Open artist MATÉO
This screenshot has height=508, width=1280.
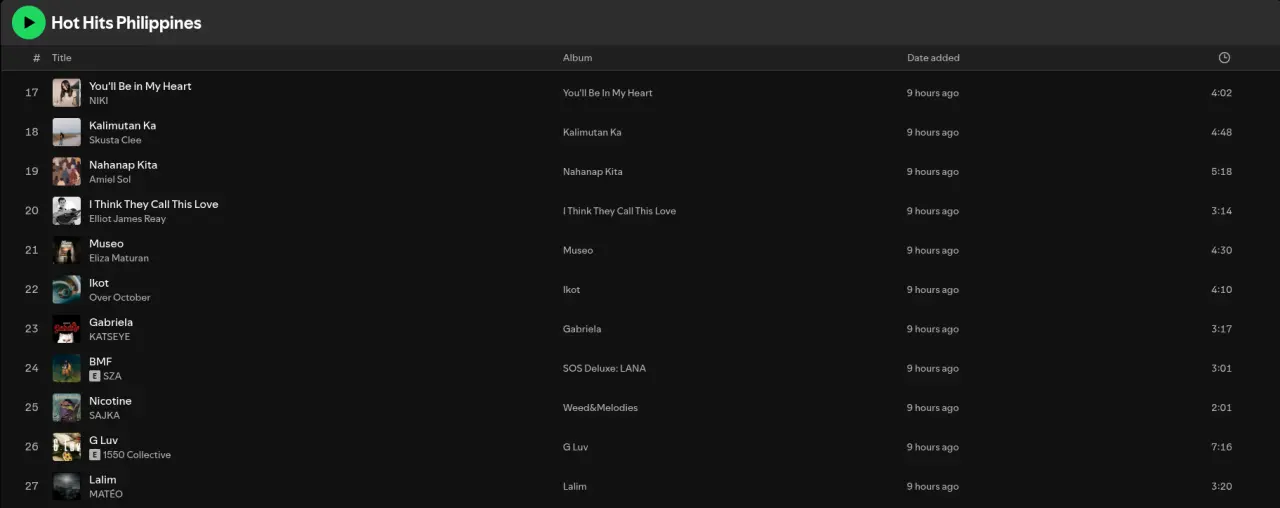point(106,494)
